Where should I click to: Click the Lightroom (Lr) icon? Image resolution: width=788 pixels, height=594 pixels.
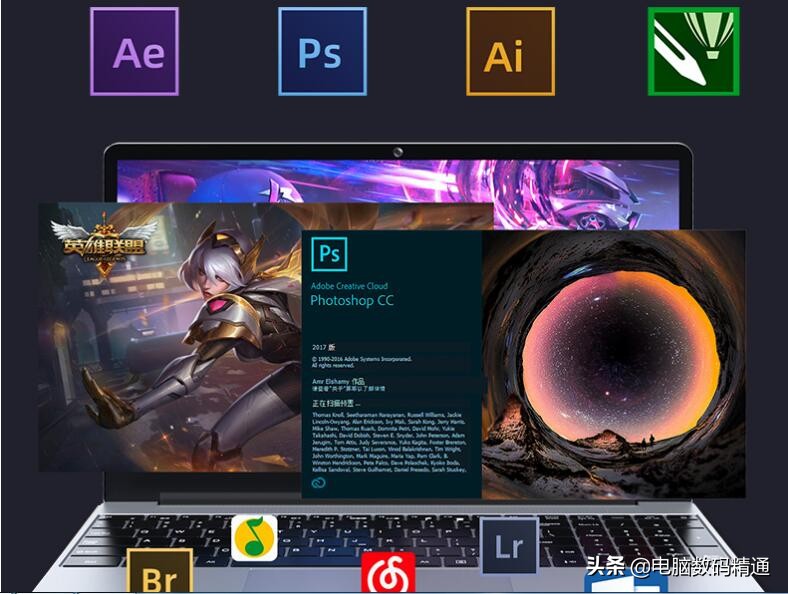coord(509,546)
